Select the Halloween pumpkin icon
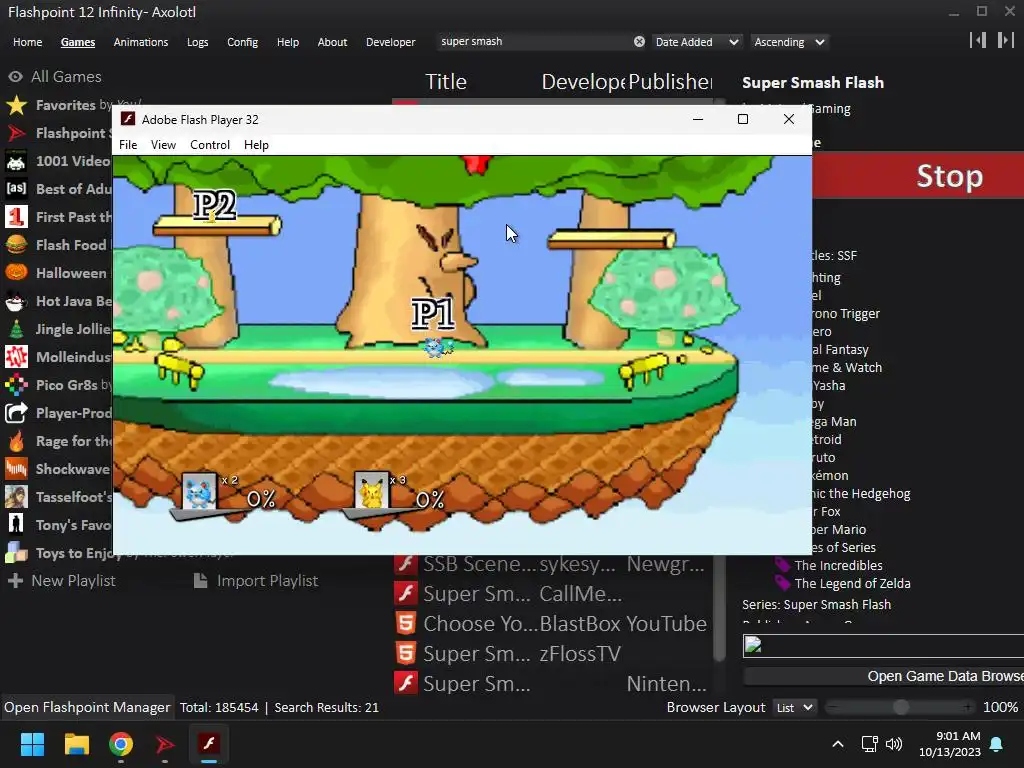Viewport: 1024px width, 768px height. click(16, 273)
